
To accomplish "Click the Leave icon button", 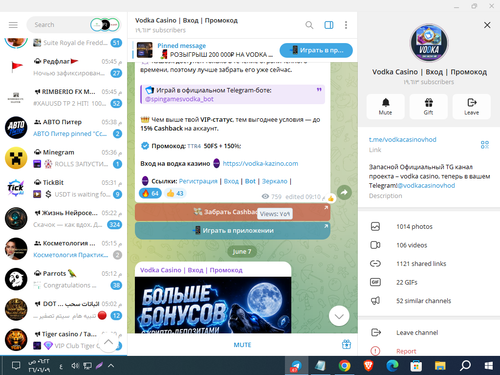I will tap(471, 107).
